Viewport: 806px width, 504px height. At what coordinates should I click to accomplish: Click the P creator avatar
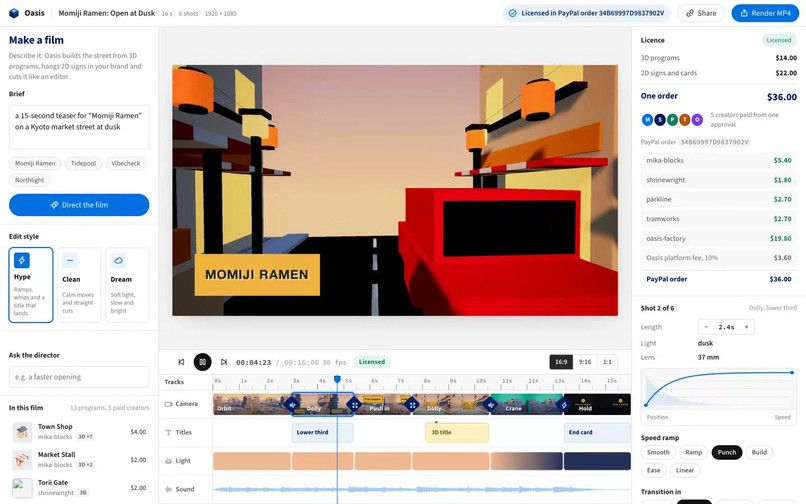pyautogui.click(x=672, y=120)
